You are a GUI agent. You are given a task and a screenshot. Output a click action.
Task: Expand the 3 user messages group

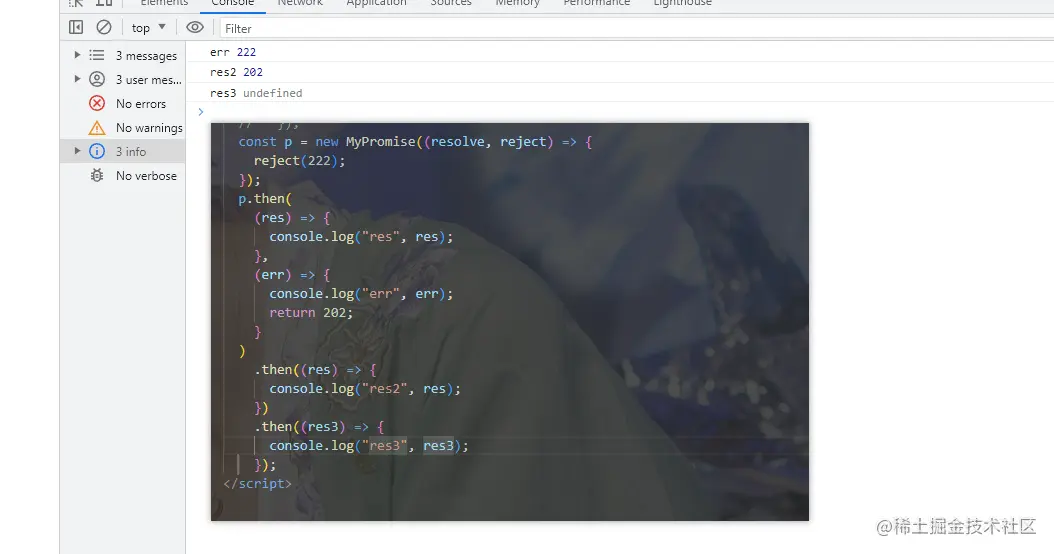coord(77,79)
